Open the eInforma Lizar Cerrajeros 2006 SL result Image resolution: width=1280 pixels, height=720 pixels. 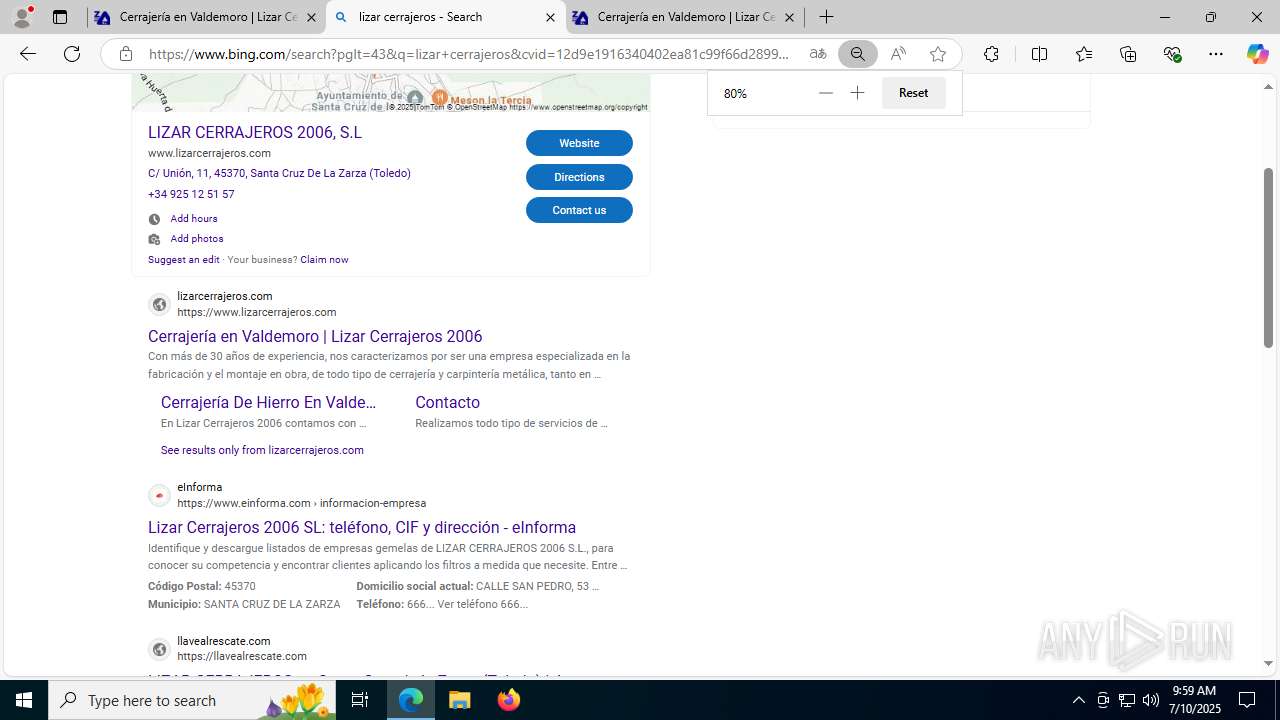(362, 527)
